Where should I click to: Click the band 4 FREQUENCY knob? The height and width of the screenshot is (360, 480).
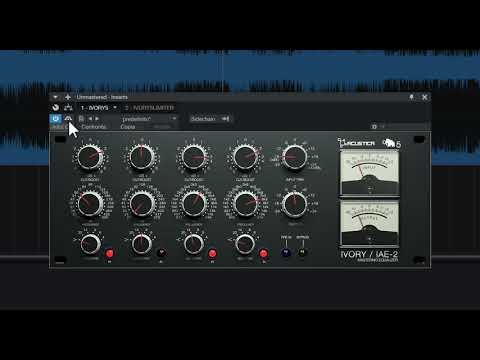(245, 203)
